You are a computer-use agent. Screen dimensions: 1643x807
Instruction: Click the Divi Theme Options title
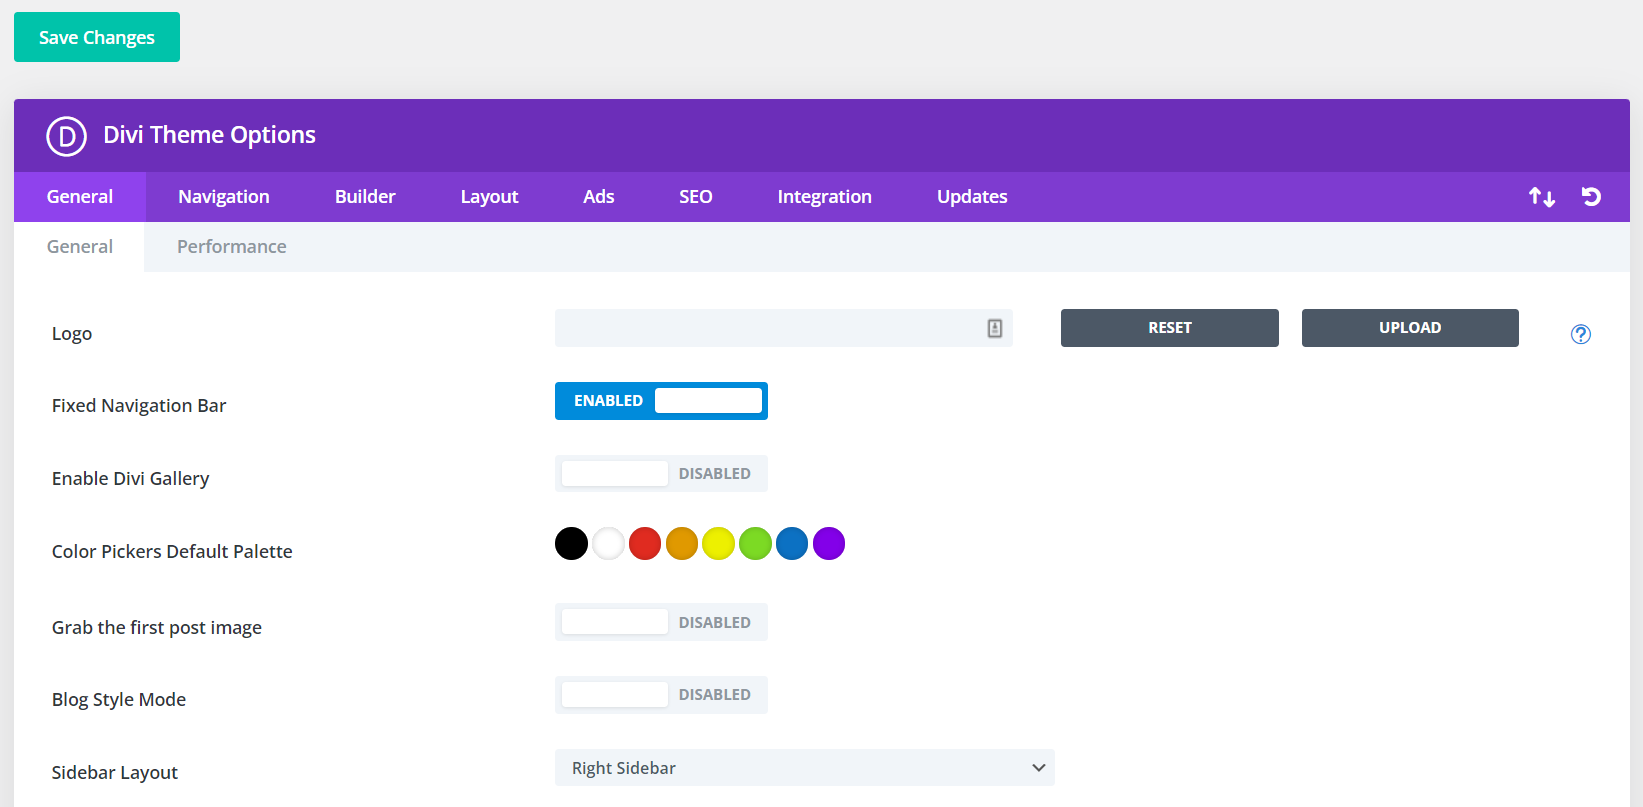pos(210,135)
